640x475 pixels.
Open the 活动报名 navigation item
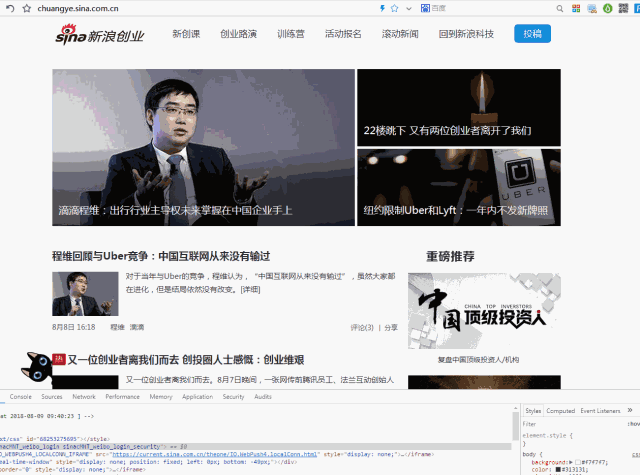[x=343, y=34]
